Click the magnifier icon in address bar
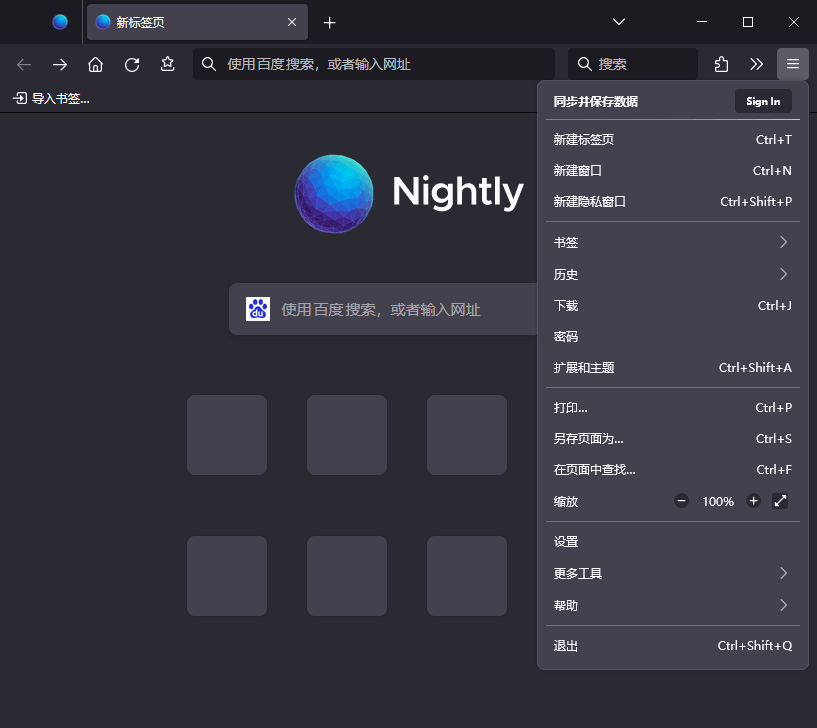817x728 pixels. 209,64
